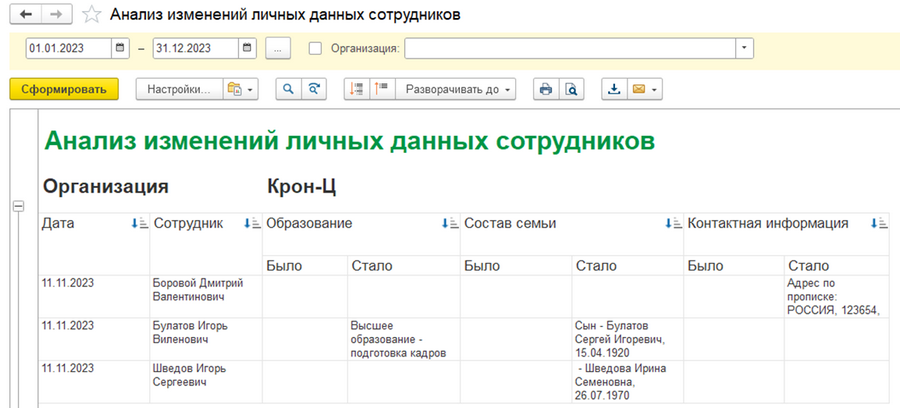Add report to favorites with star icon

(91, 15)
